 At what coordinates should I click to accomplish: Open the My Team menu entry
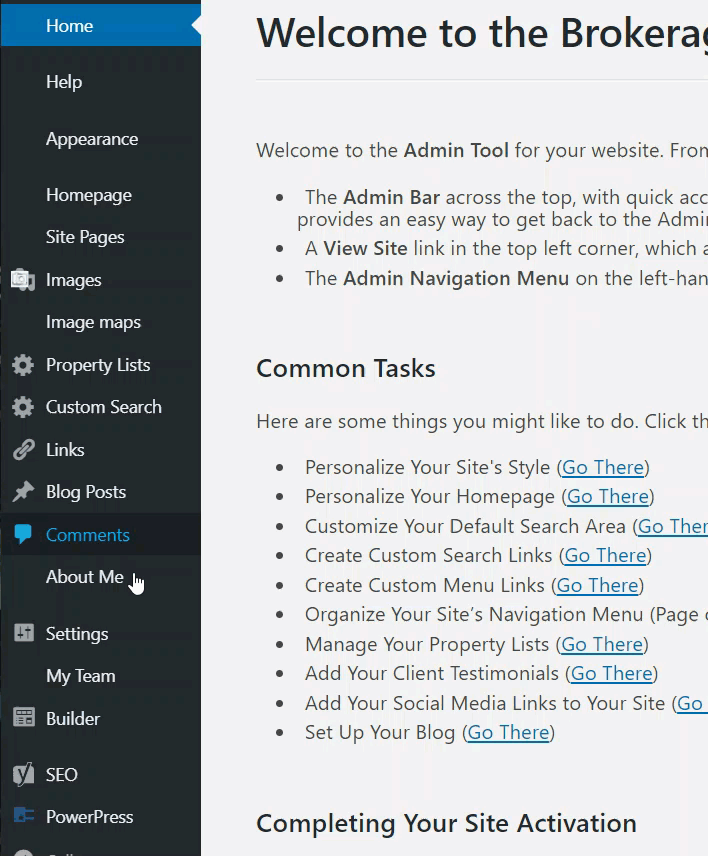[x=80, y=676]
